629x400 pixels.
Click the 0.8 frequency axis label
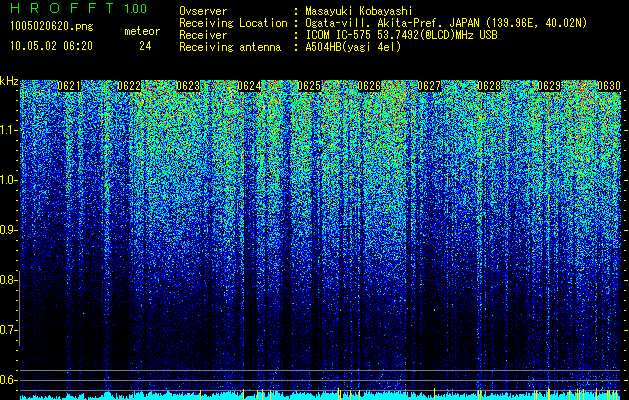pos(8,280)
